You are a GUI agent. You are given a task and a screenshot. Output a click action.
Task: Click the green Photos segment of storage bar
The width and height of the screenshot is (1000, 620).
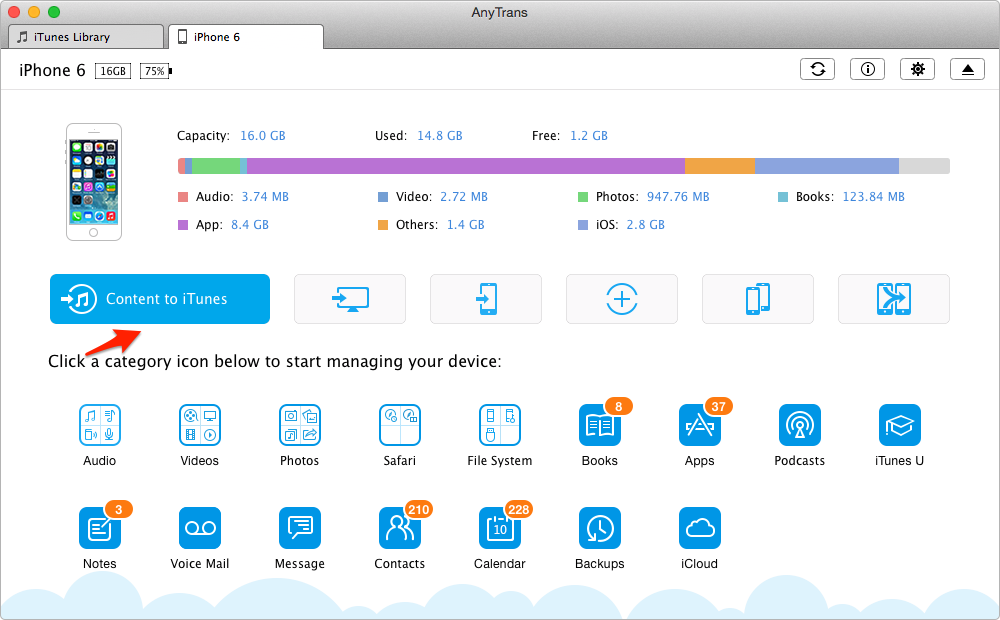pyautogui.click(x=216, y=166)
